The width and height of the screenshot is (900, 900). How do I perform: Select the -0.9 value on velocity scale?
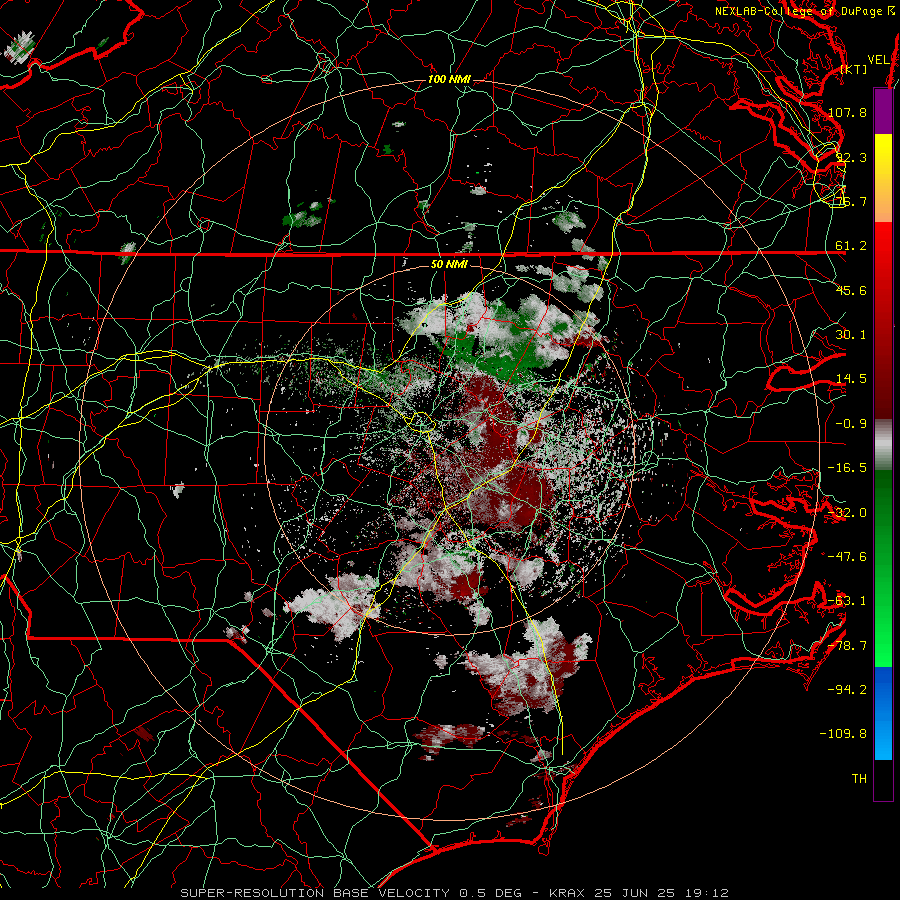pyautogui.click(x=851, y=424)
